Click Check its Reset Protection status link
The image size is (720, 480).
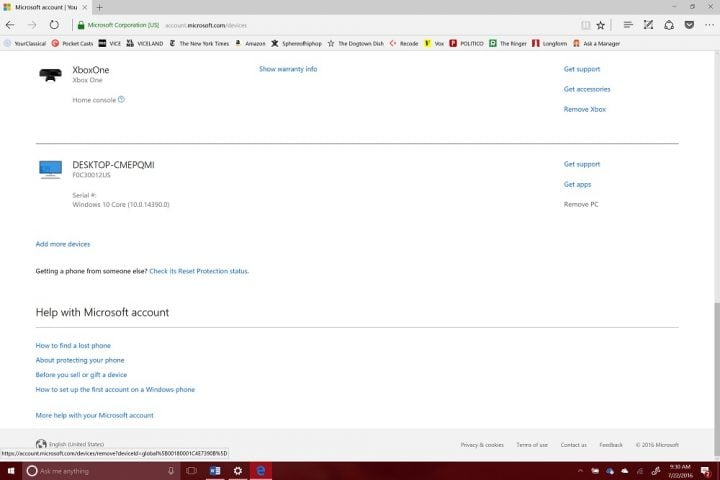coord(199,271)
